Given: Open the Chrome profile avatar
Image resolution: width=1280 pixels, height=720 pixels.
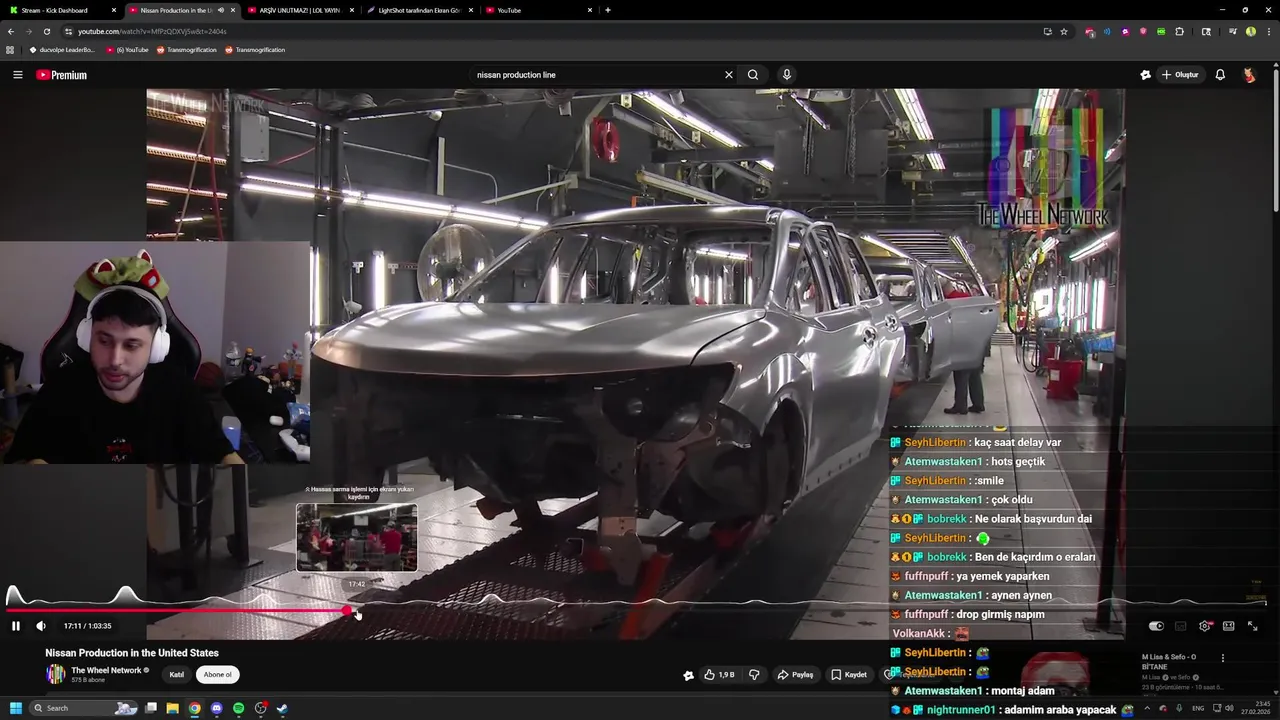Looking at the screenshot, I should [1251, 31].
